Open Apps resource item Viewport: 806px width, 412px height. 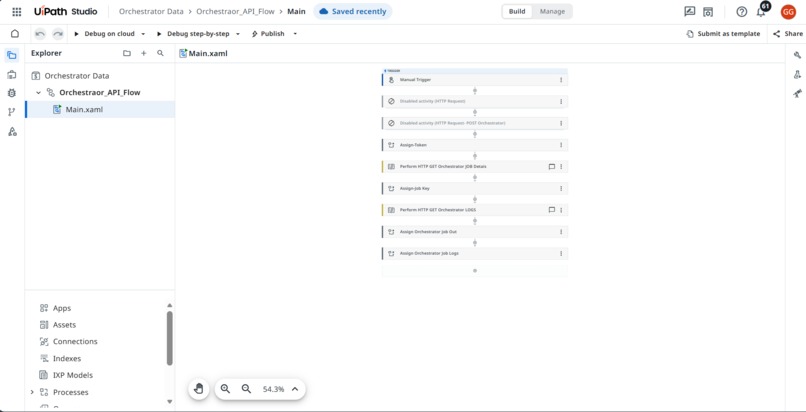tap(62, 308)
